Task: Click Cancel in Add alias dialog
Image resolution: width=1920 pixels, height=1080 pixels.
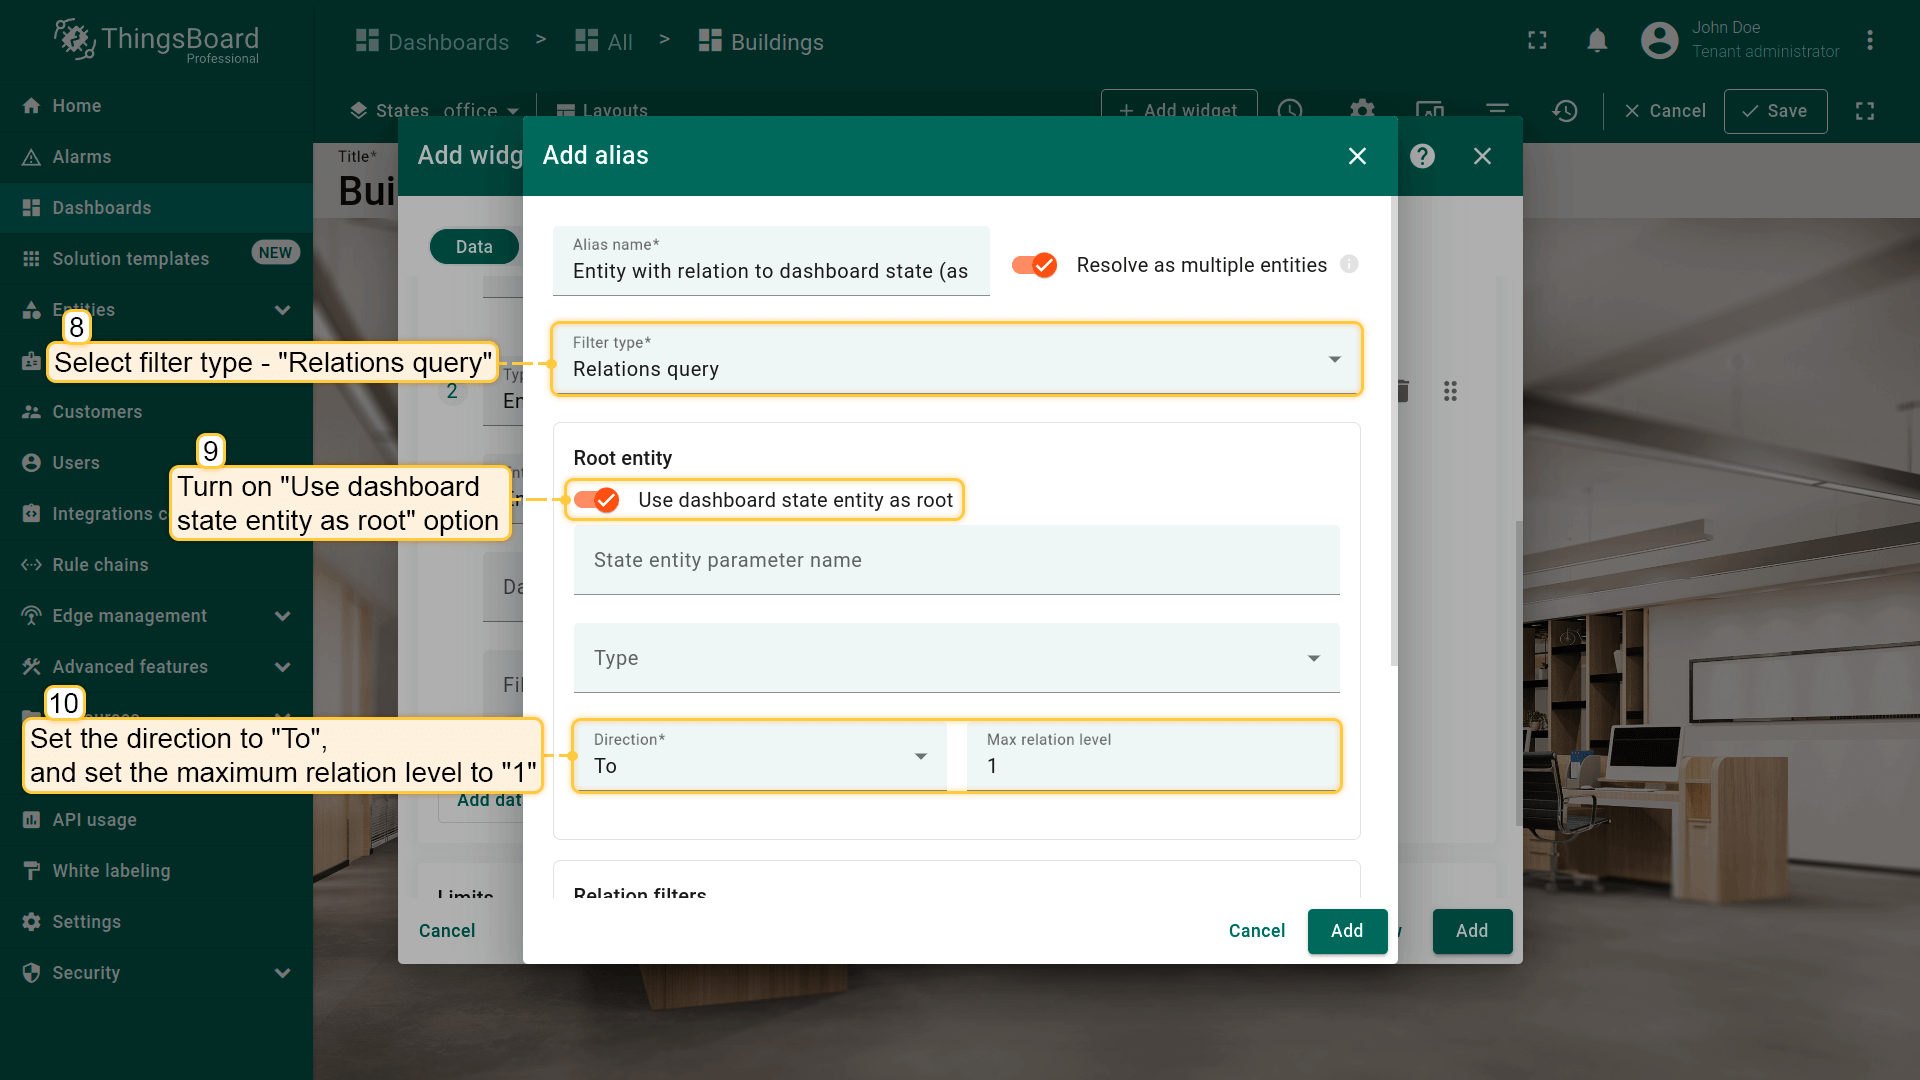Action: coord(1256,931)
